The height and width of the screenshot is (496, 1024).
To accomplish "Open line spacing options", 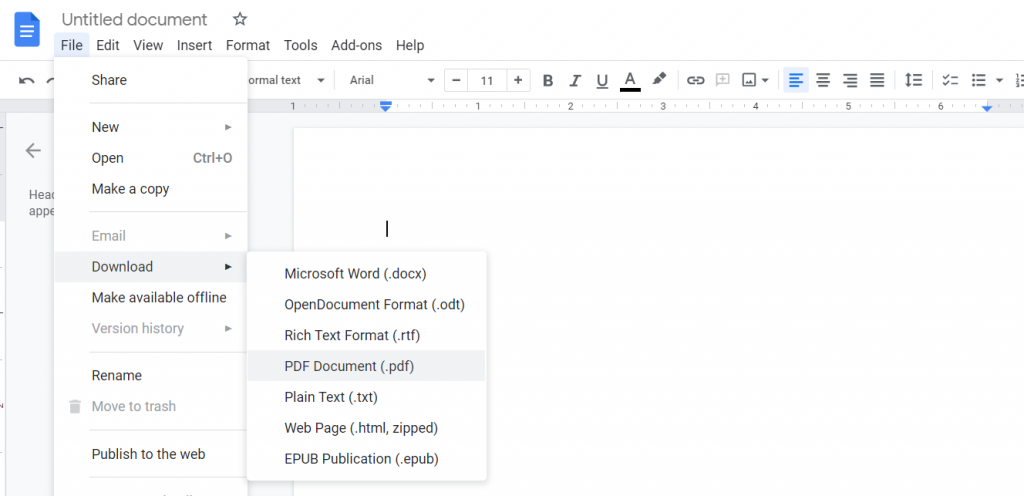I will [x=913, y=80].
